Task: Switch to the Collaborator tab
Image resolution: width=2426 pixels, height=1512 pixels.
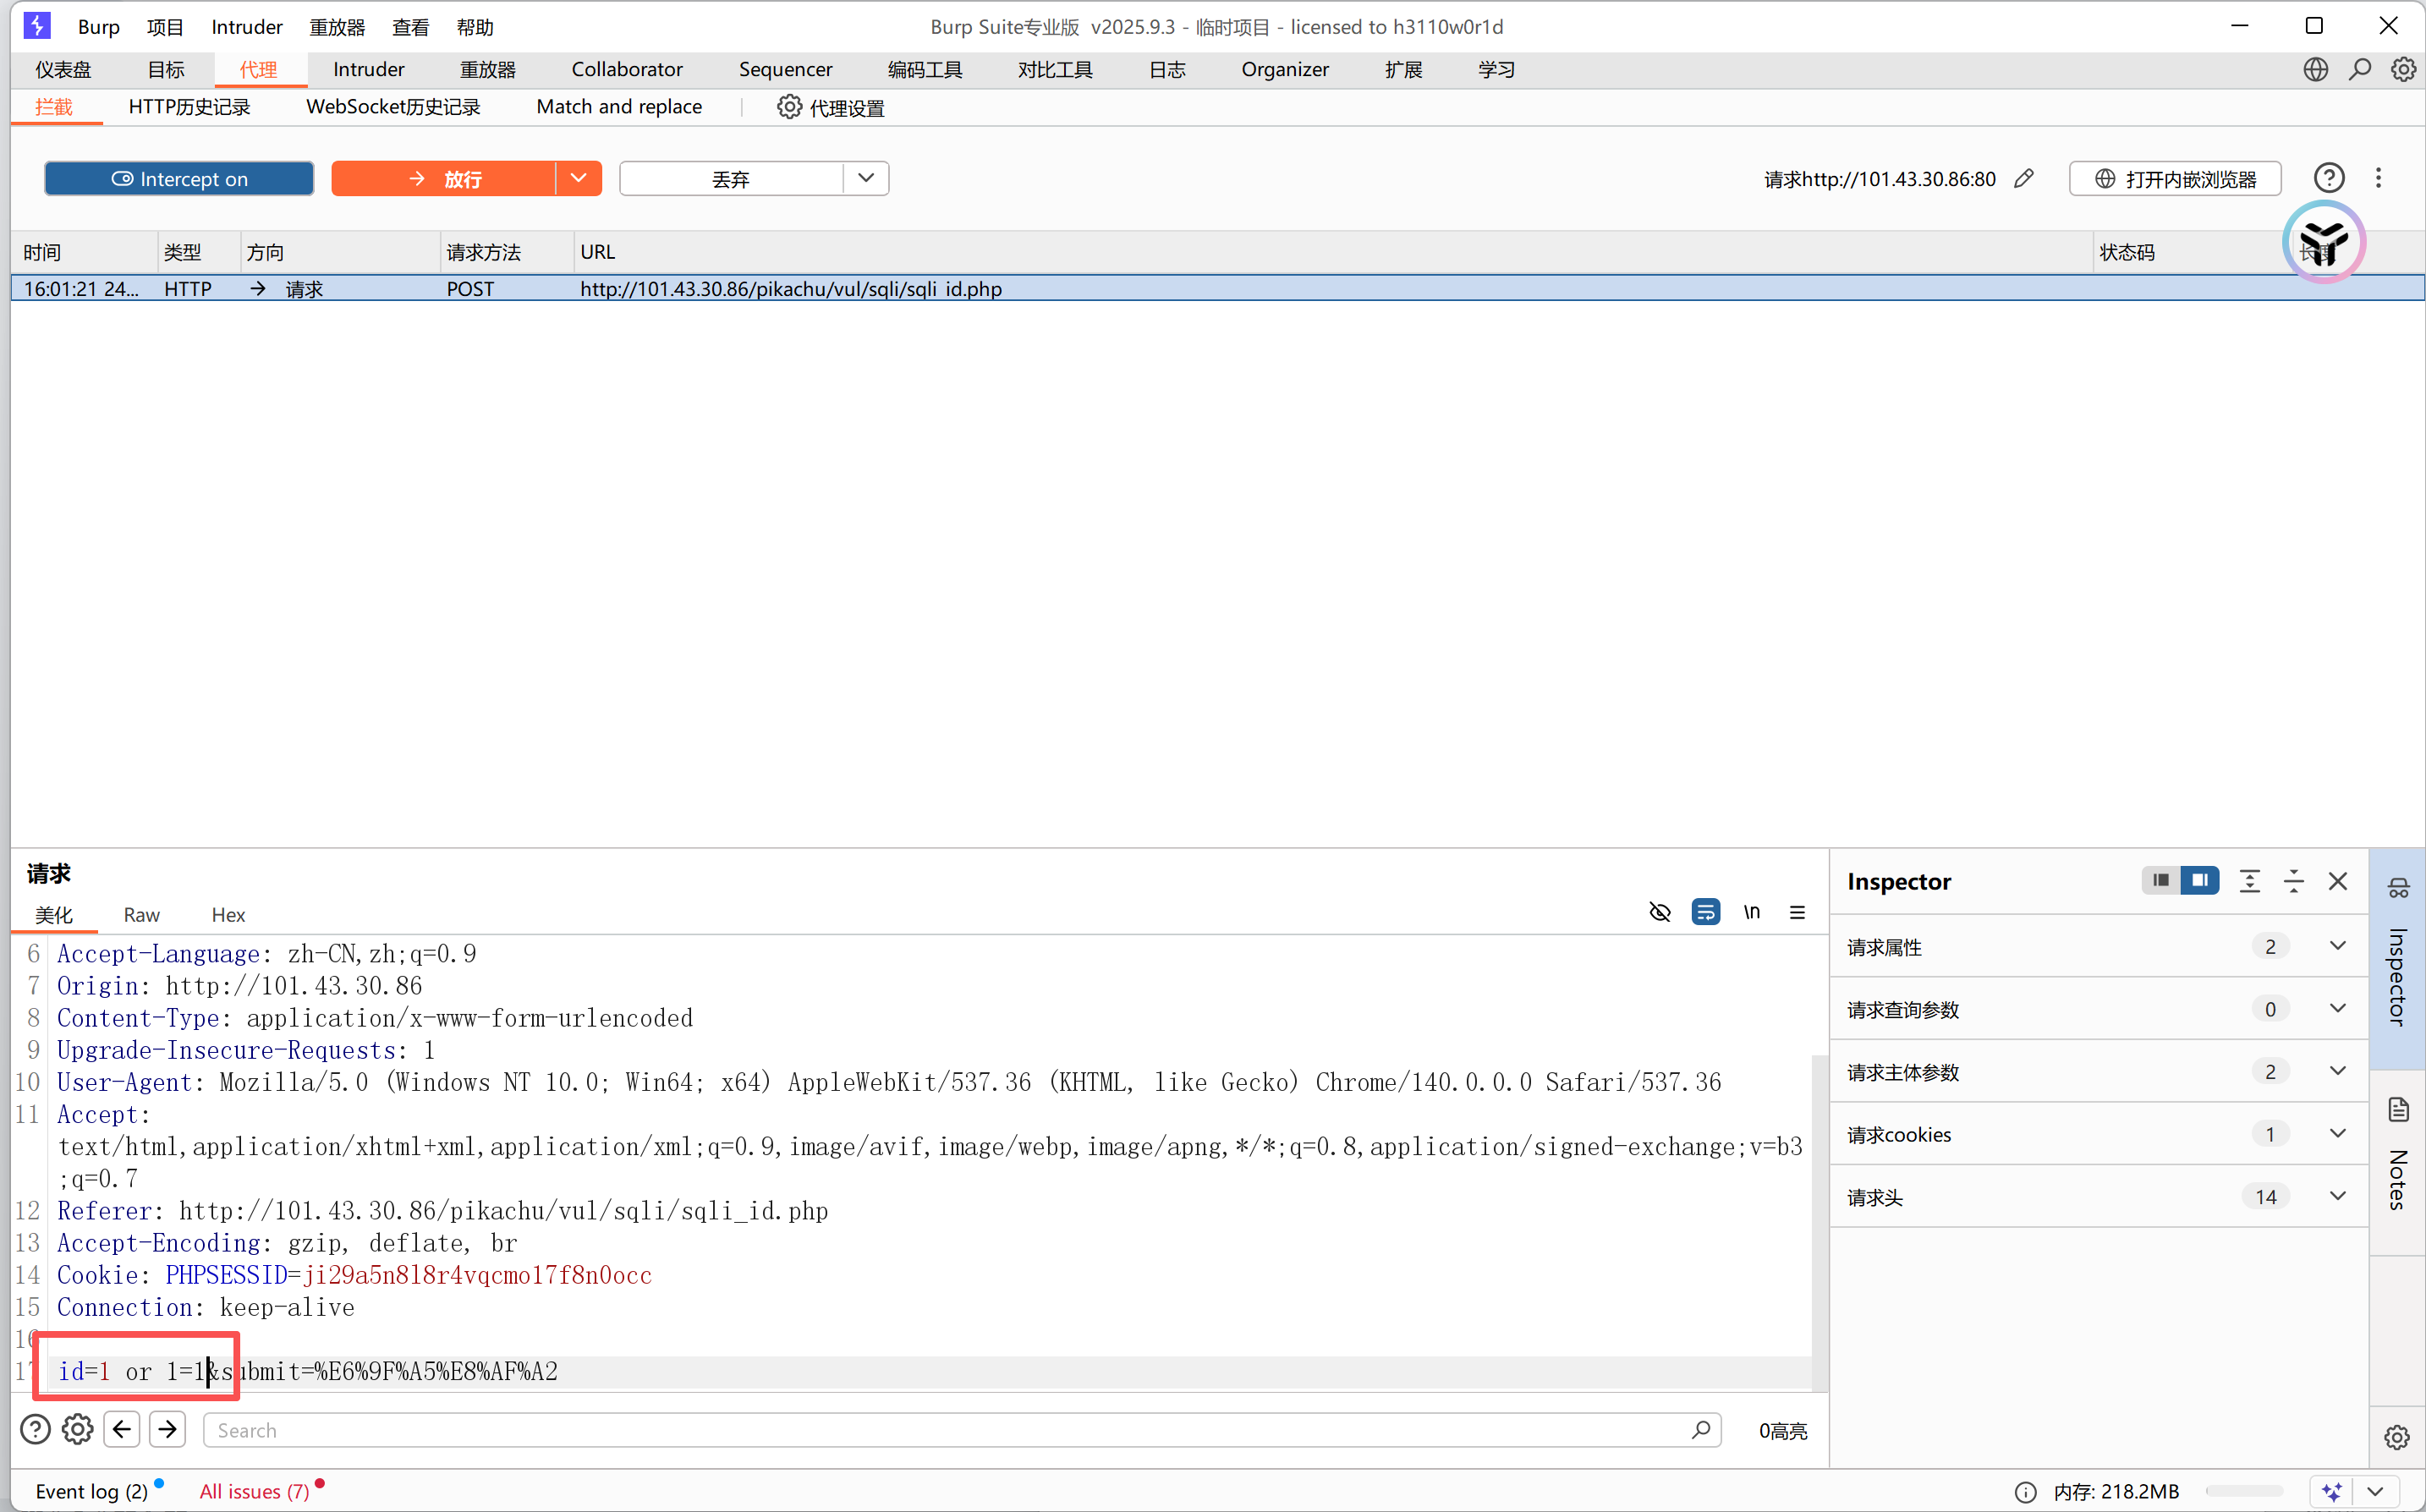Action: tap(627, 69)
